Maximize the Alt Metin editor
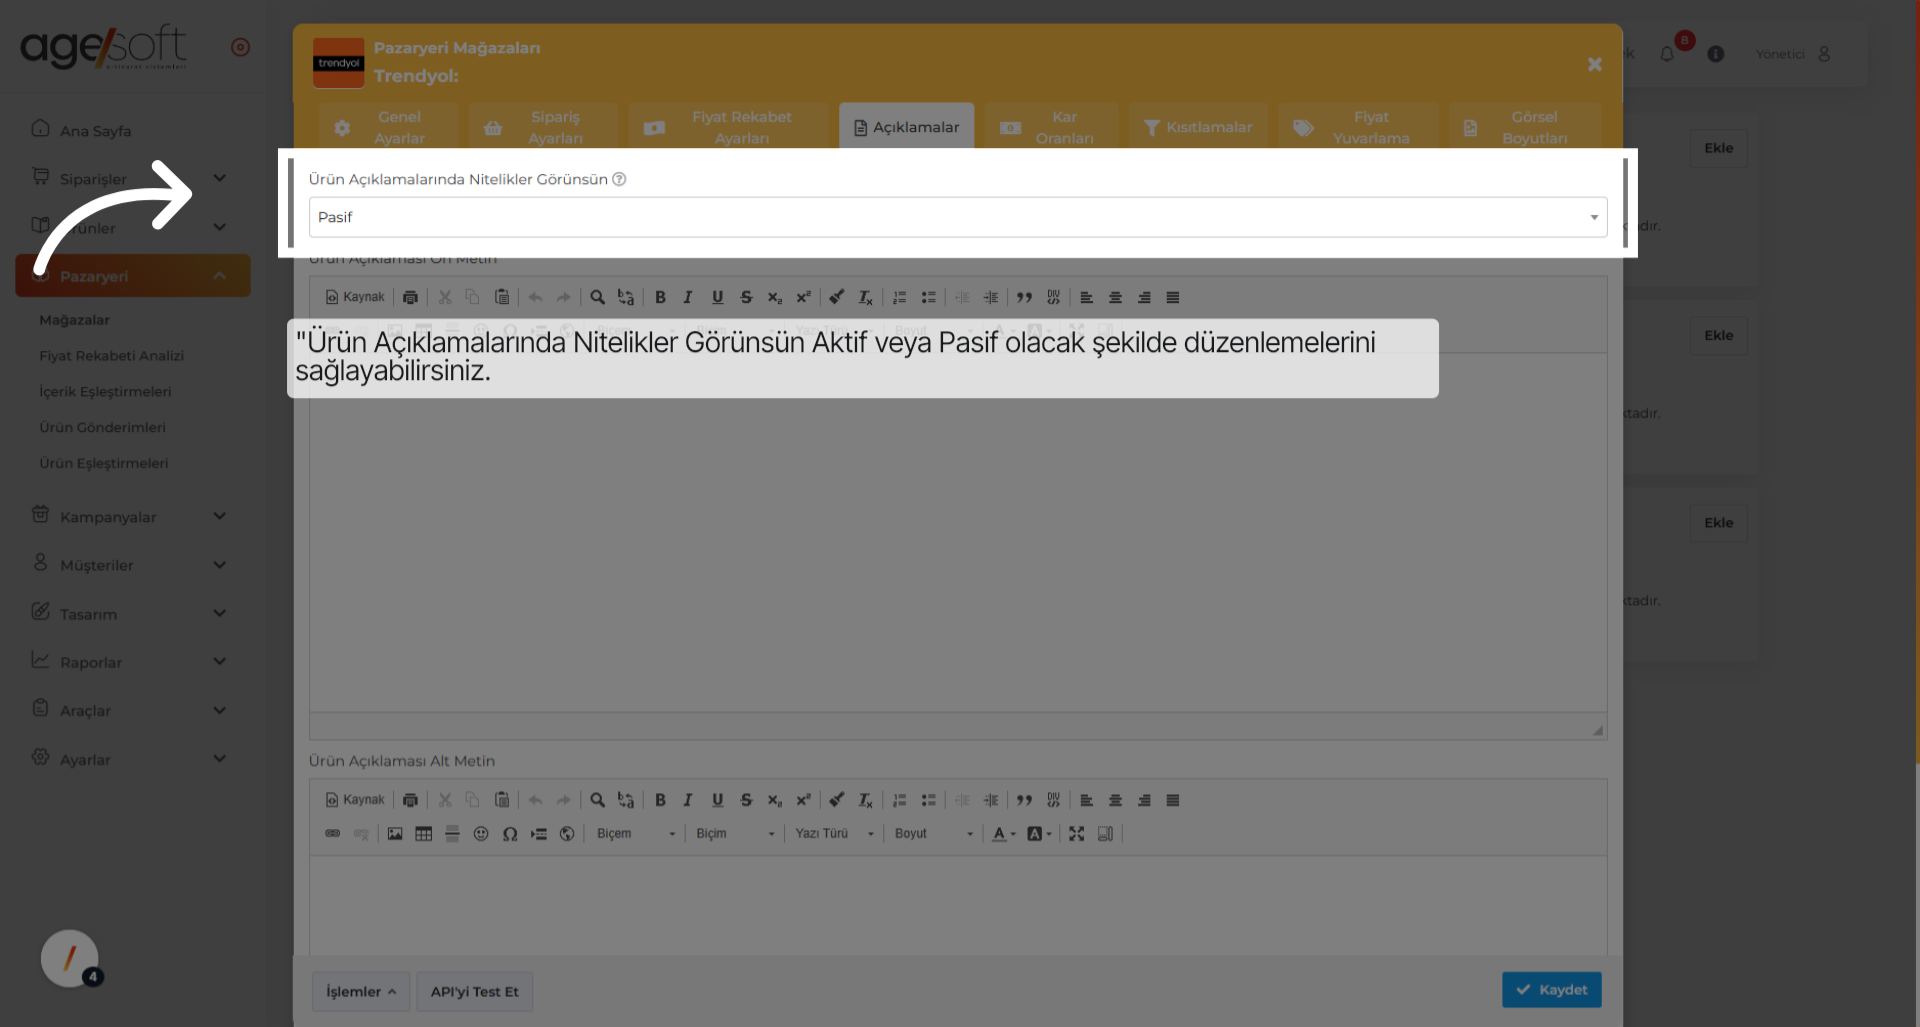Viewport: 1920px width, 1027px height. point(1076,833)
